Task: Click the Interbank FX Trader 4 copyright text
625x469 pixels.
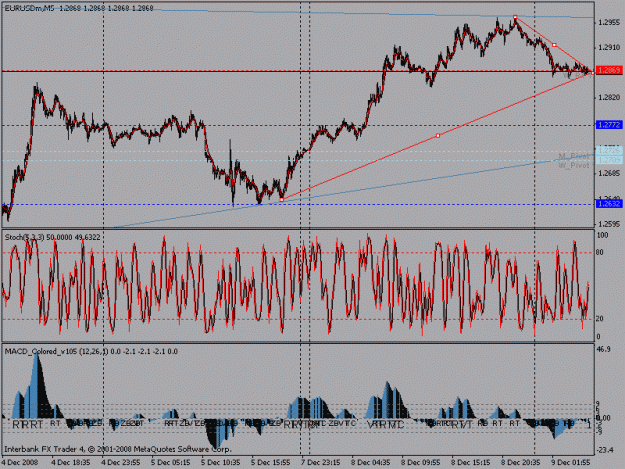Action: tap(118, 449)
